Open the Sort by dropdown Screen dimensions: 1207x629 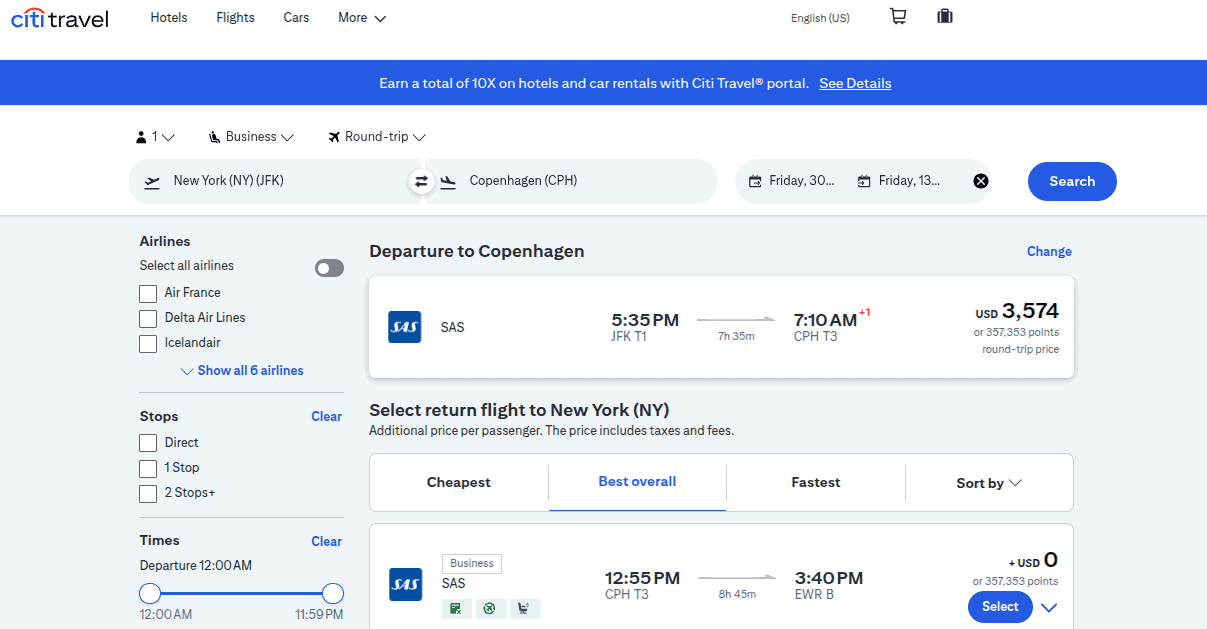click(x=987, y=482)
